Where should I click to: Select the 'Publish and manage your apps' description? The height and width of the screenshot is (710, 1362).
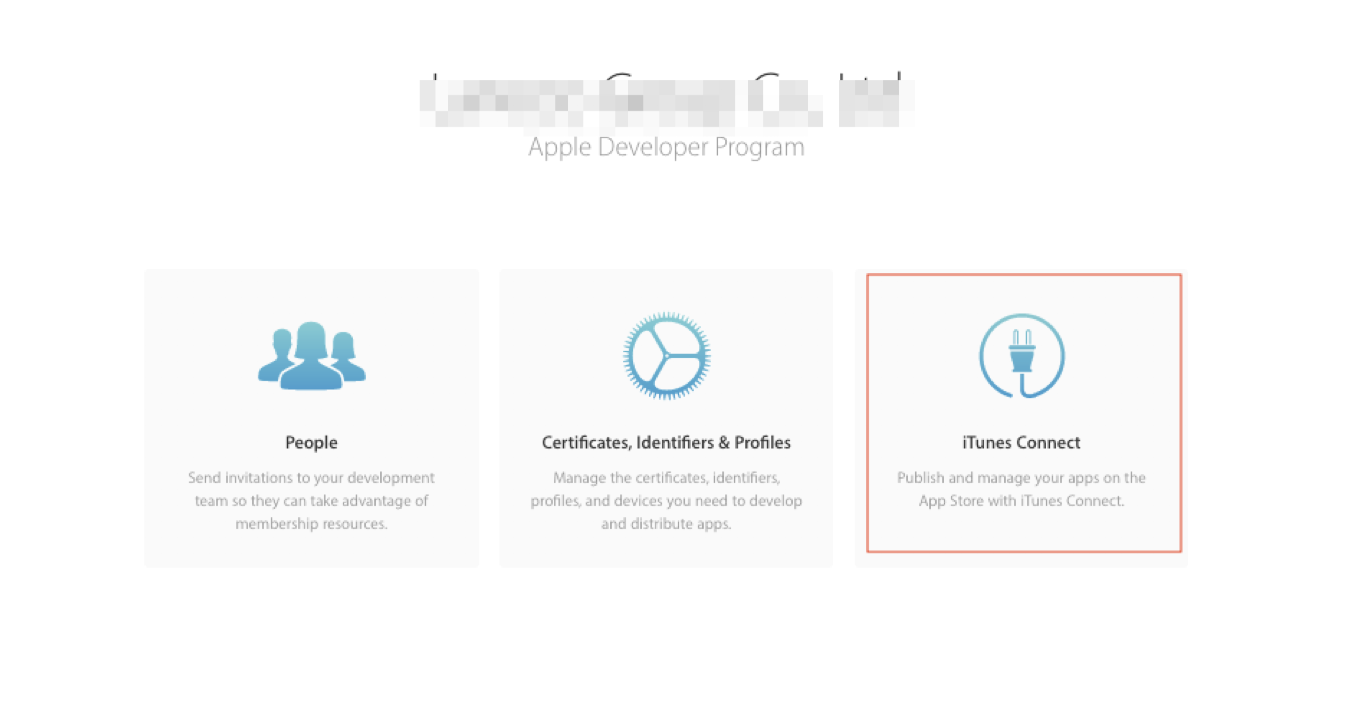click(1021, 489)
